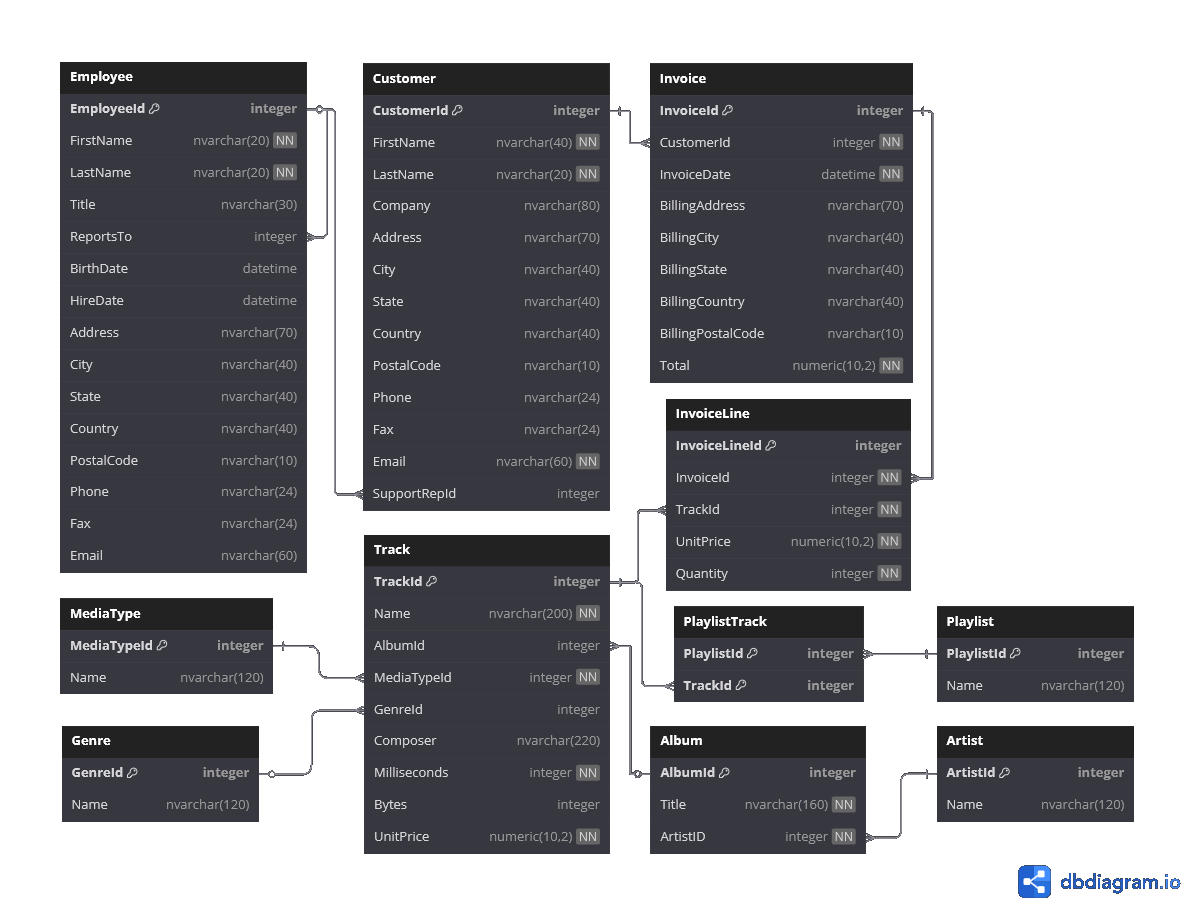Screen dimensions: 1198x924
Task: Click the Name field in Playlist table
Action: pos(1035,686)
